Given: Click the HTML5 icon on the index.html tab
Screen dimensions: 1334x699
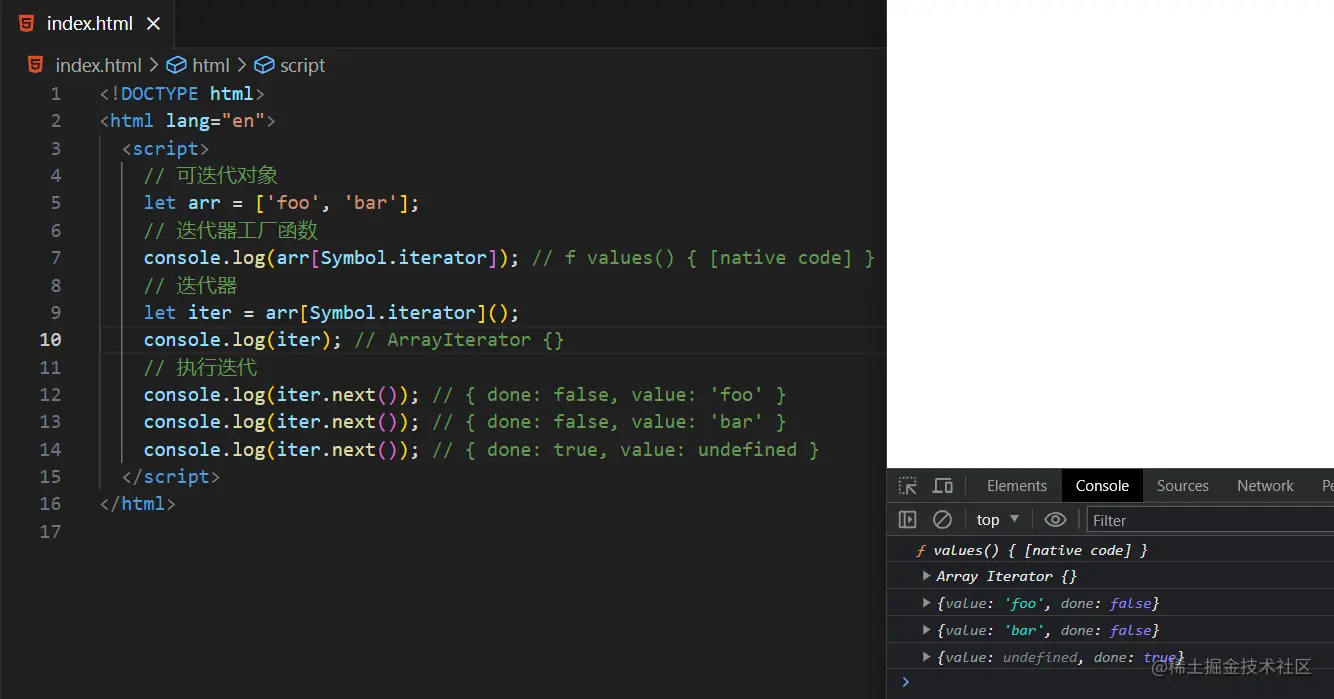Looking at the screenshot, I should [x=26, y=23].
